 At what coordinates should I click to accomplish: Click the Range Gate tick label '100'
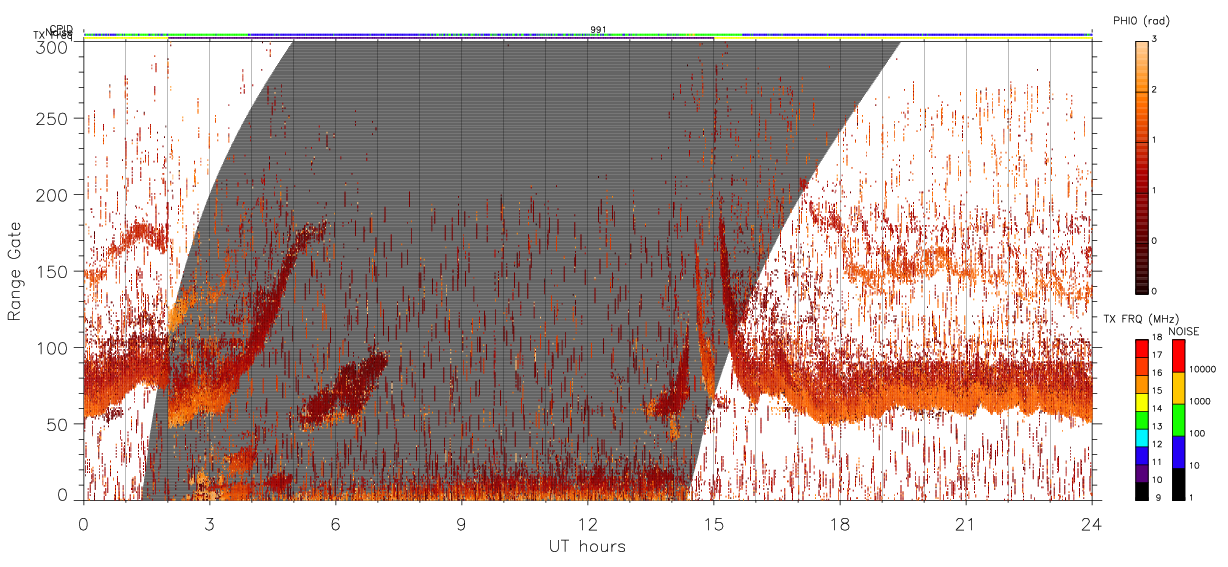tap(54, 348)
